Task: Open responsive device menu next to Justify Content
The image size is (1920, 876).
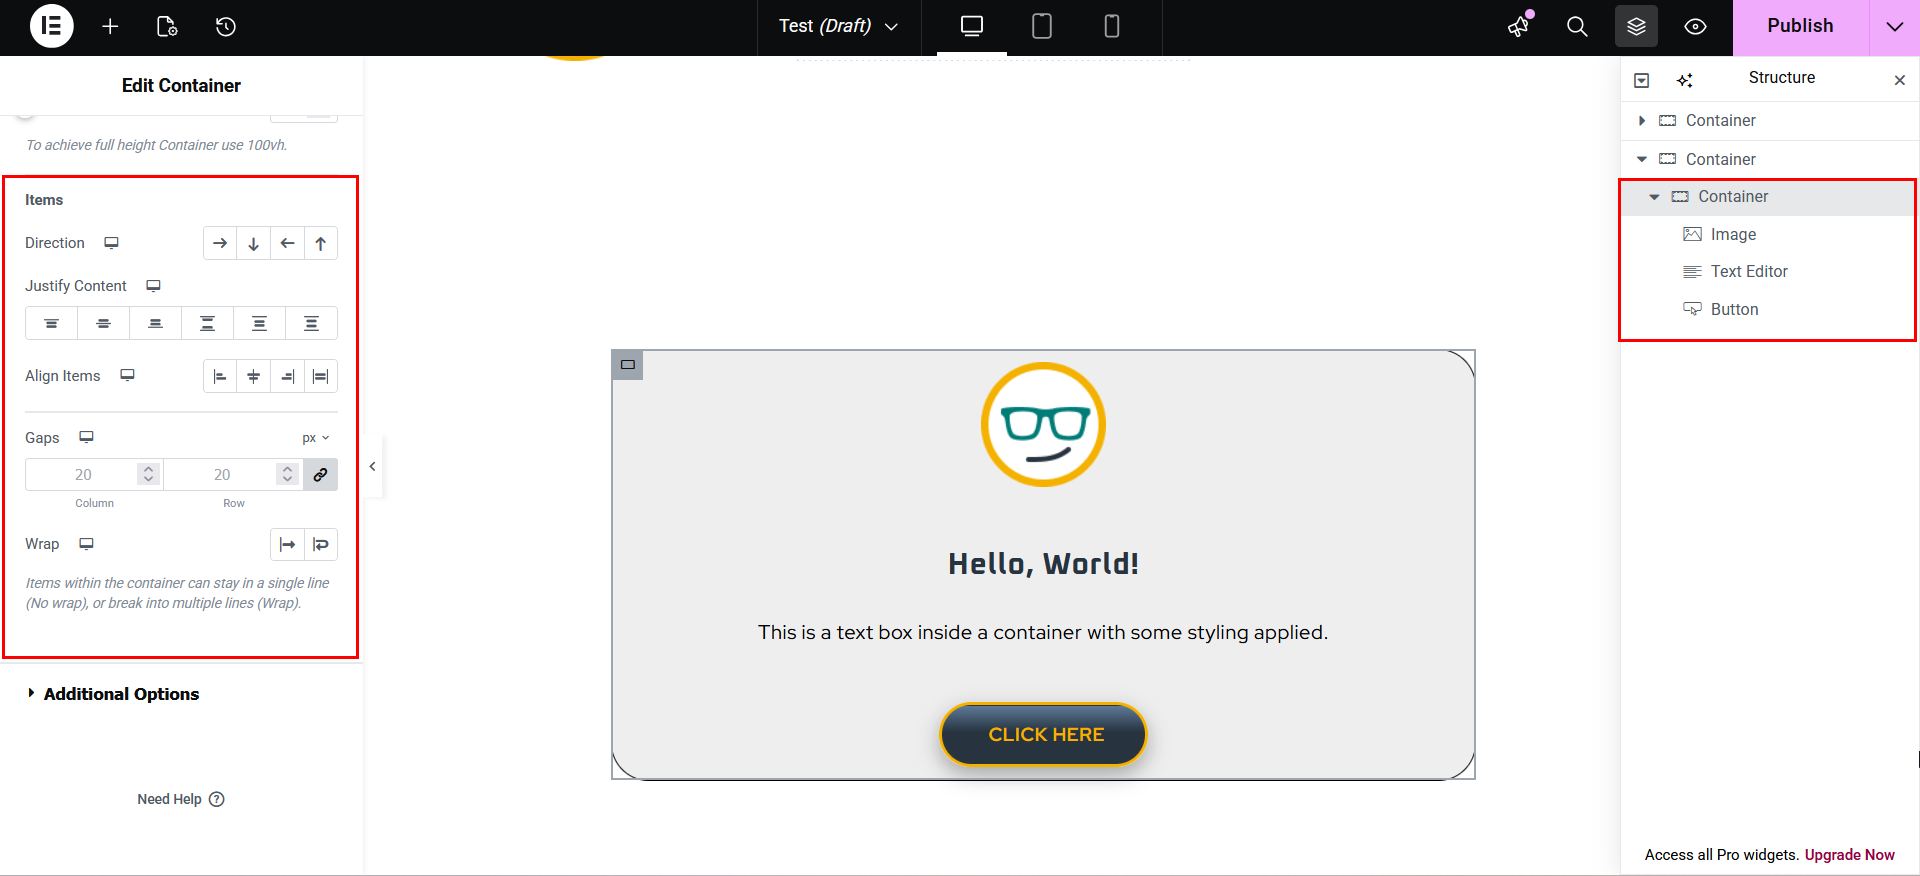Action: [x=153, y=286]
